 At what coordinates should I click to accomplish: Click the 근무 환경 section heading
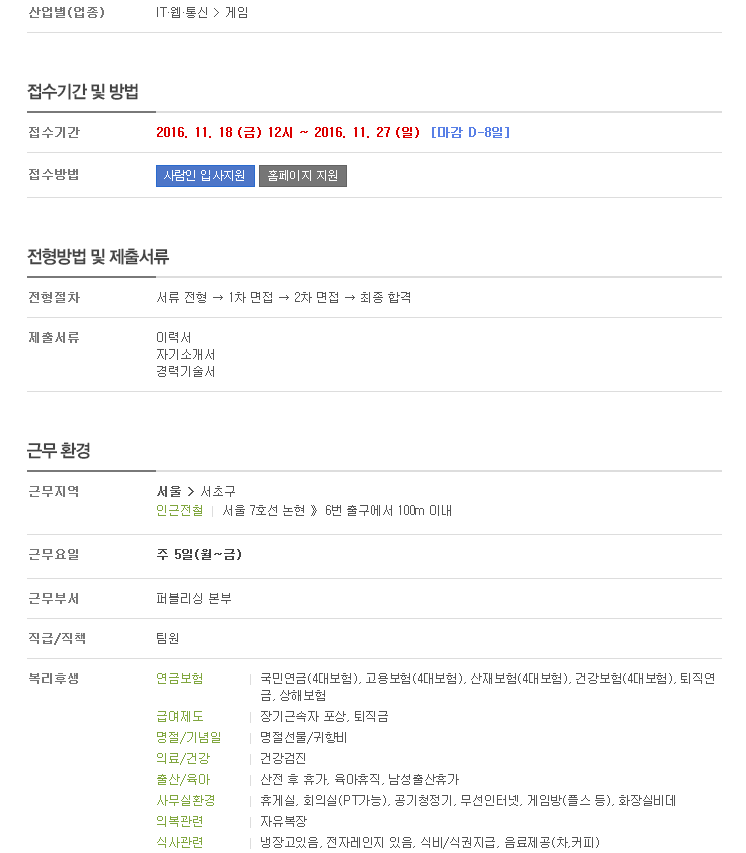point(59,450)
